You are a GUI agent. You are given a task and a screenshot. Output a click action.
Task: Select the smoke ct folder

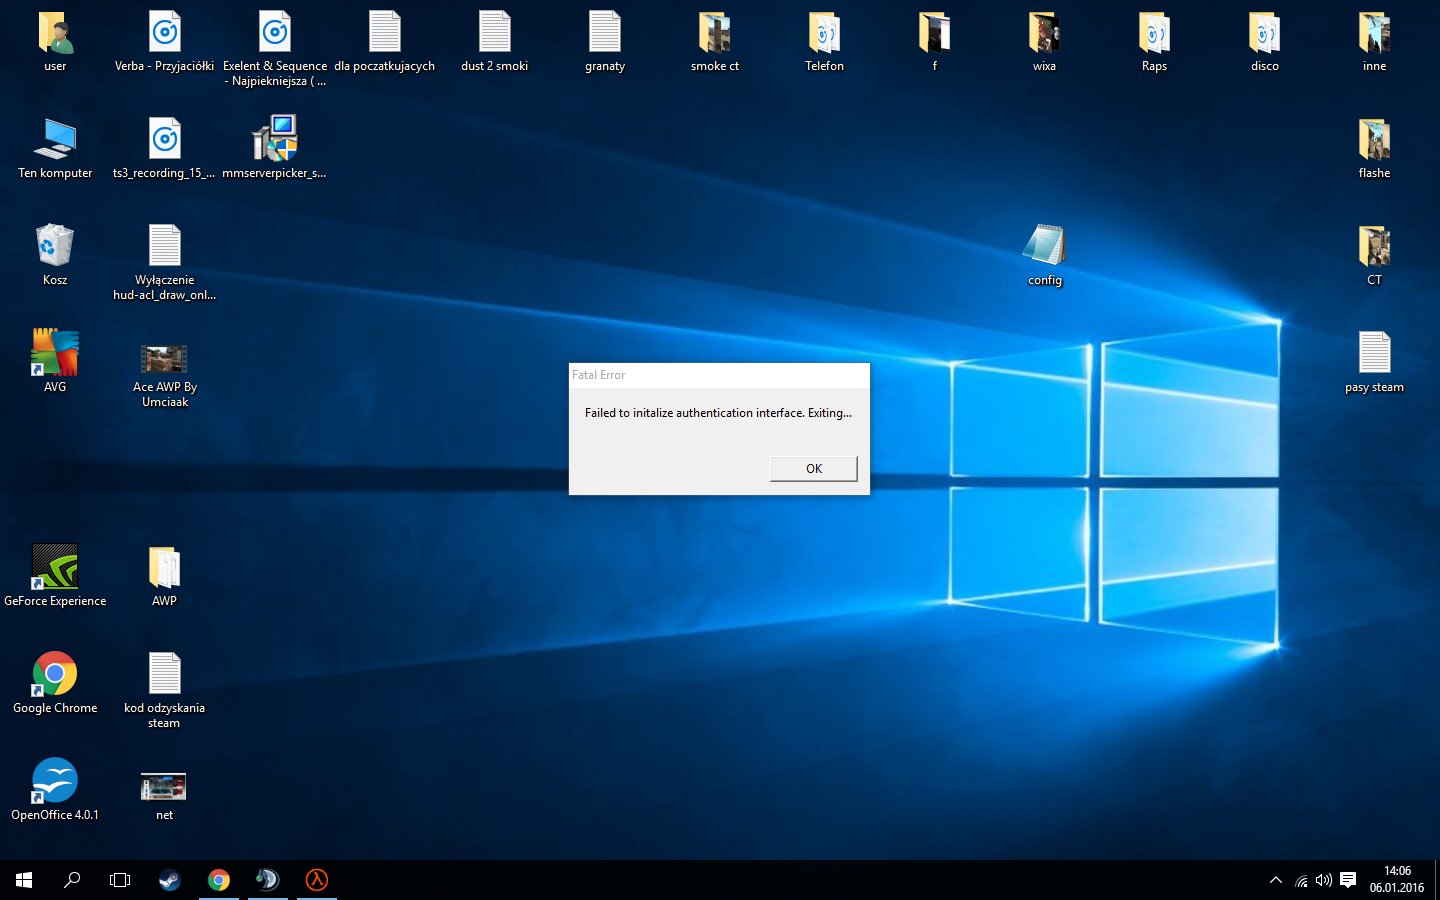click(715, 42)
